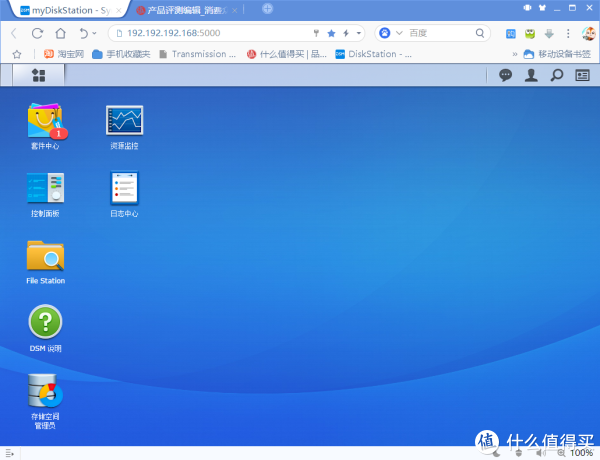Launch Resource Monitor (资源监控) from desktop
Viewport: 600px width, 460px height.
[125, 122]
